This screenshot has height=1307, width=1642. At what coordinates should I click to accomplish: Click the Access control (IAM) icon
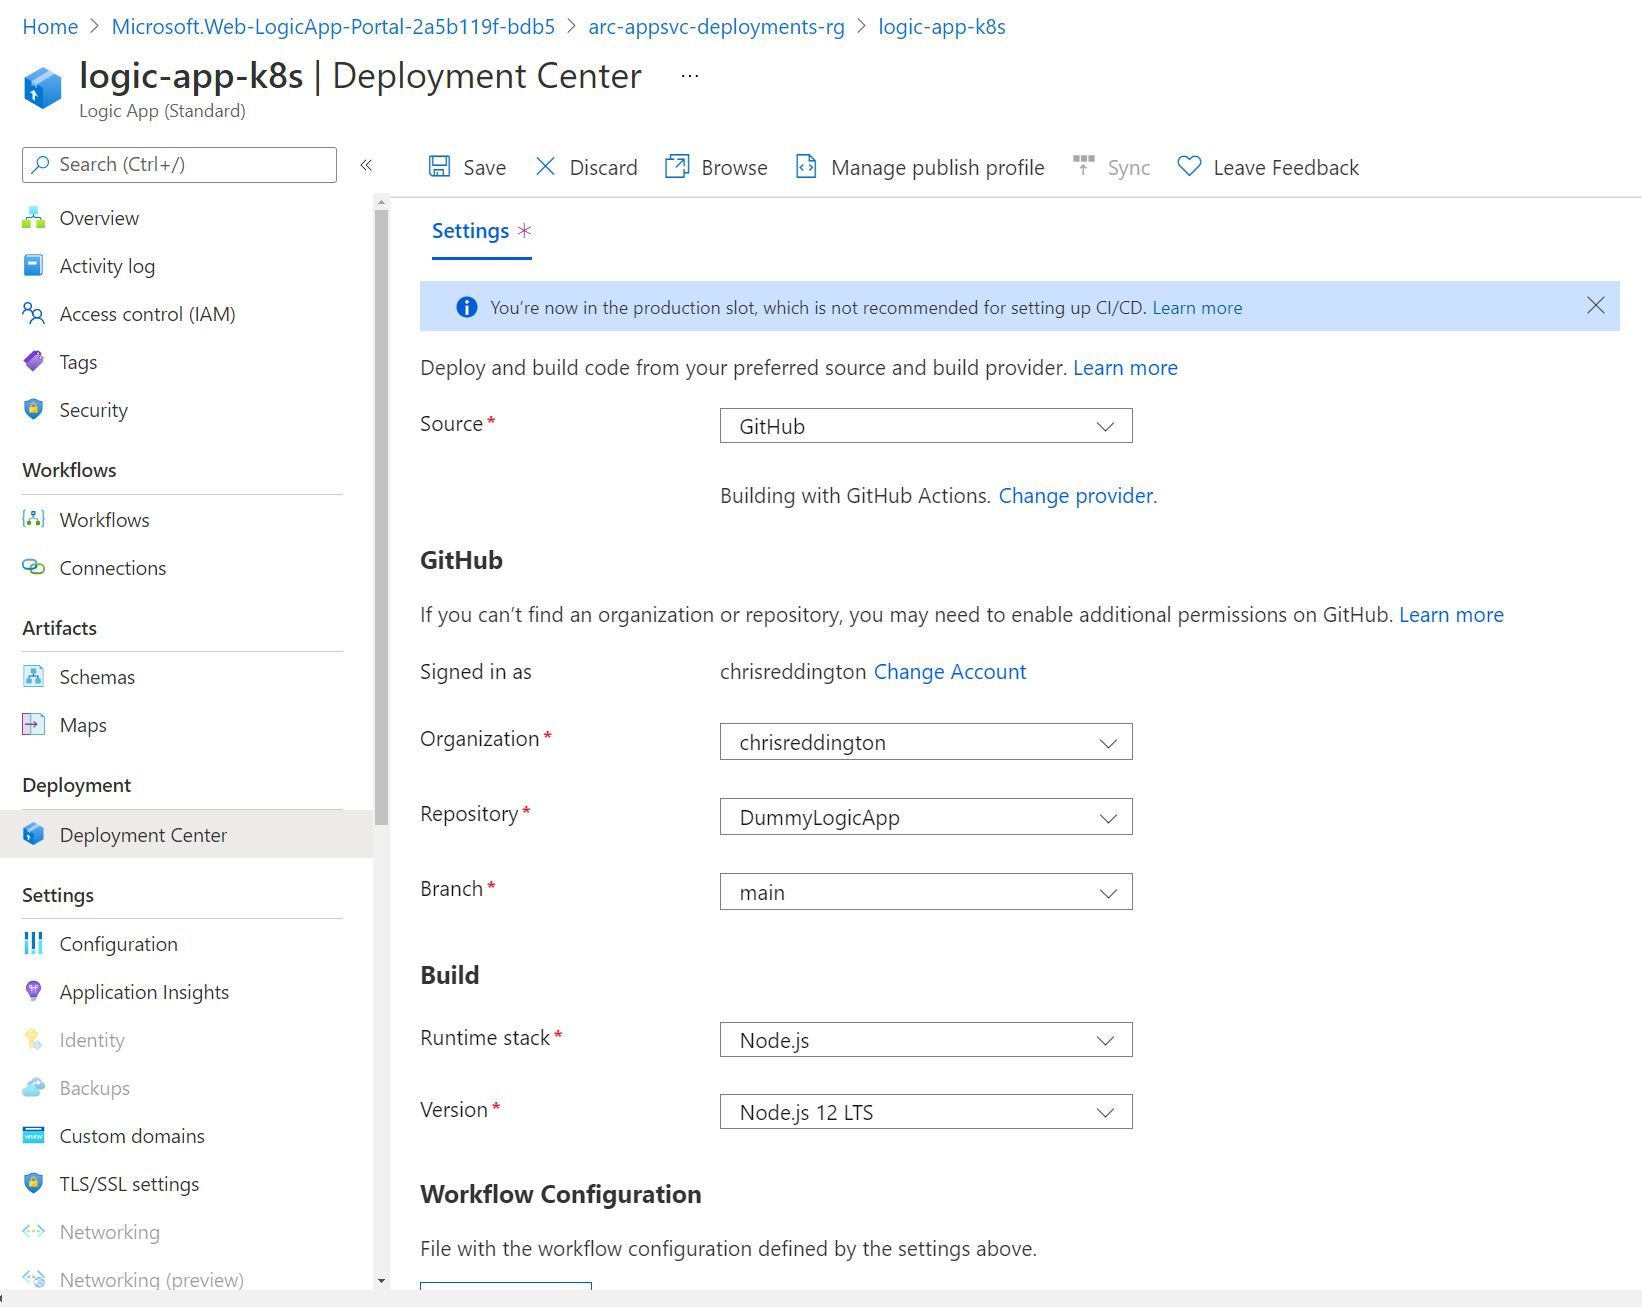coord(34,314)
